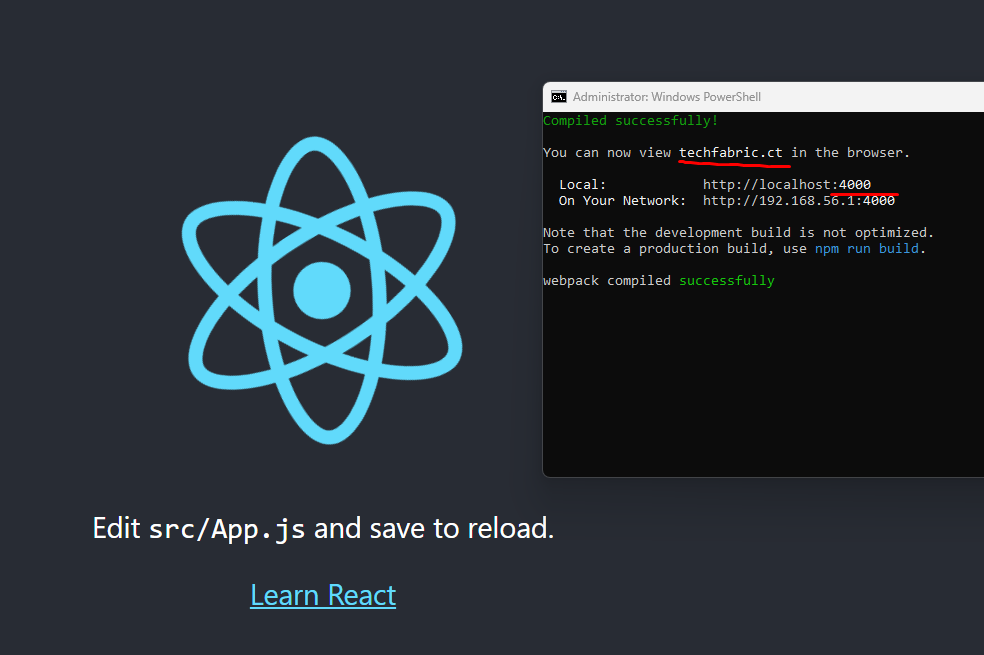Click the Edit src/App.js and save text
984x655 pixels.
pyautogui.click(x=323, y=528)
